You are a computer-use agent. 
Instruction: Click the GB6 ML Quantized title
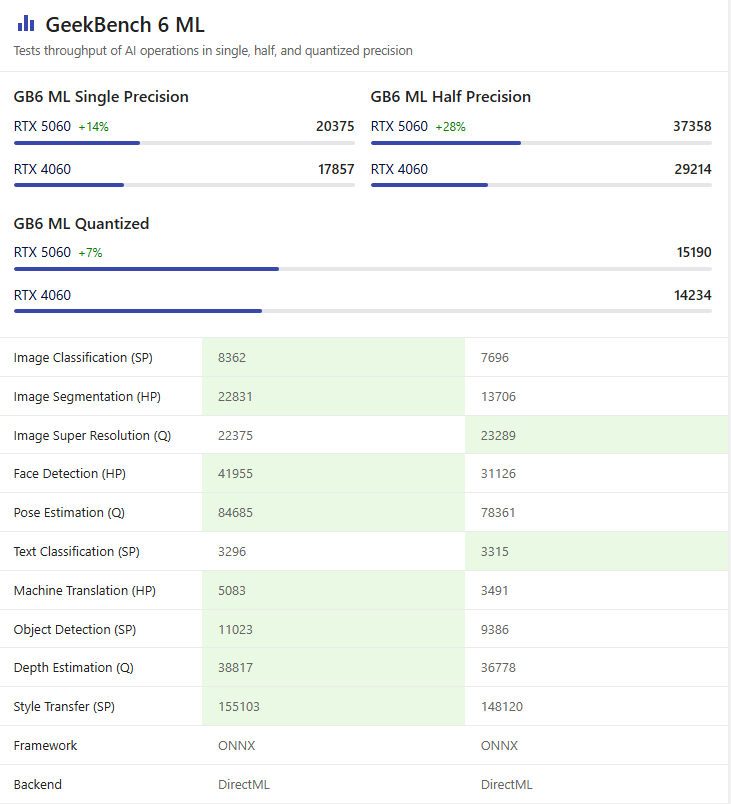[x=81, y=224]
